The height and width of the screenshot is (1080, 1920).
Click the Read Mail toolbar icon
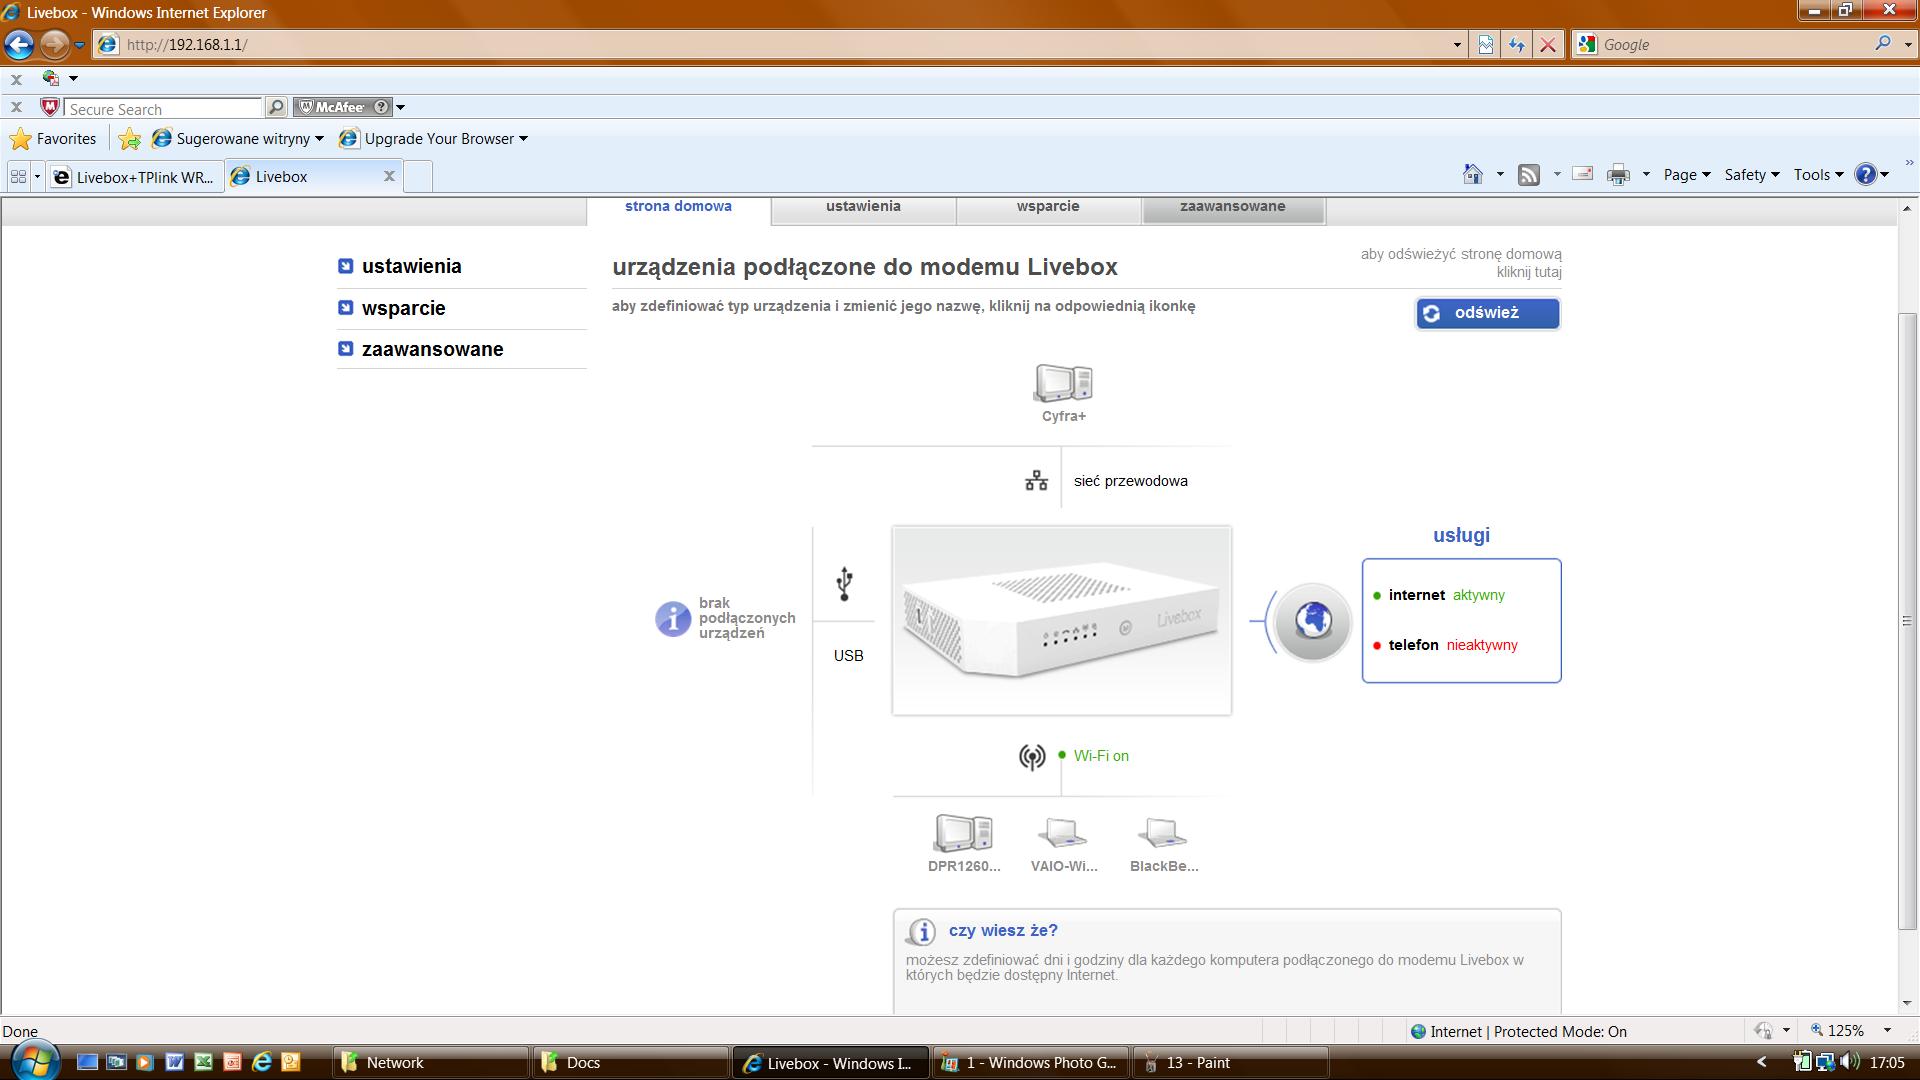pos(1582,174)
